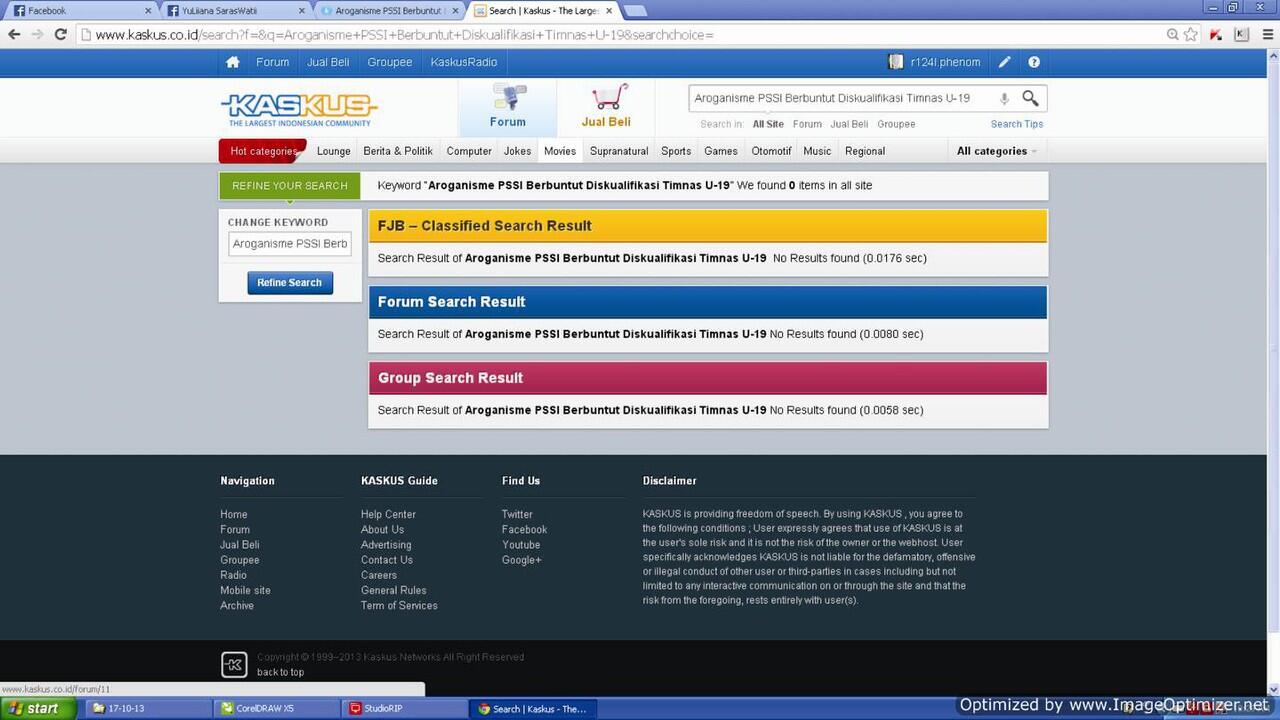Open Twitter link under Find Us
The height and width of the screenshot is (720, 1280).
(517, 514)
